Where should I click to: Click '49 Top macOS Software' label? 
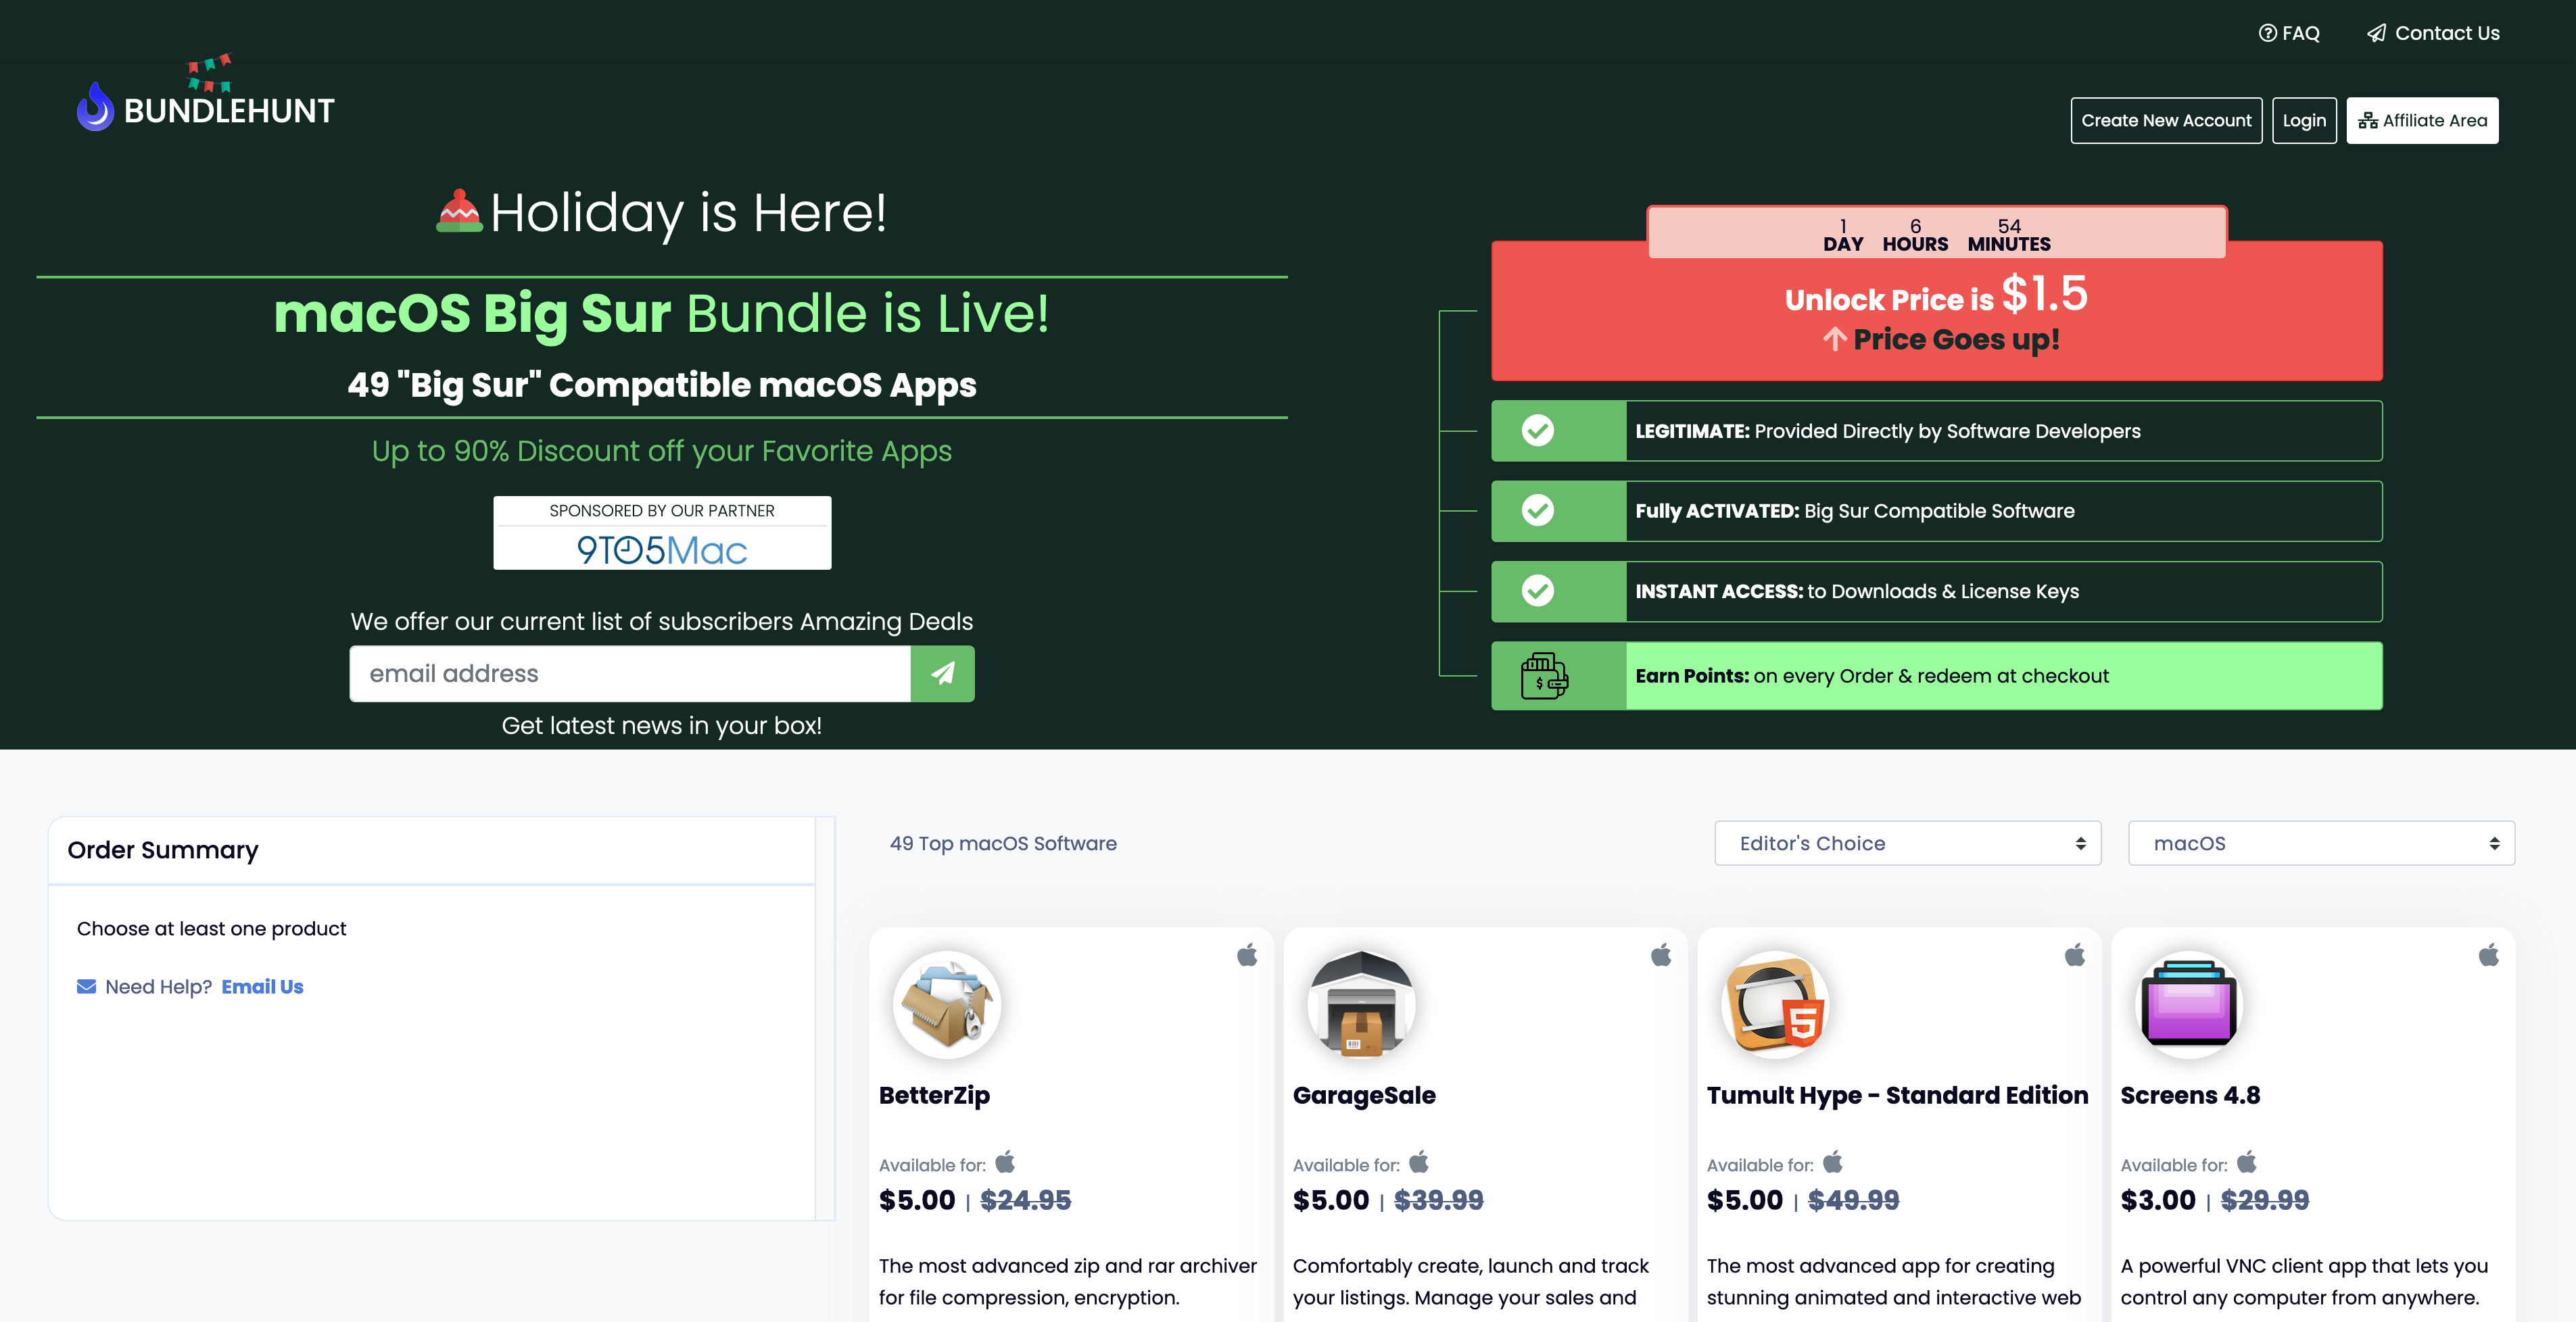(1003, 843)
